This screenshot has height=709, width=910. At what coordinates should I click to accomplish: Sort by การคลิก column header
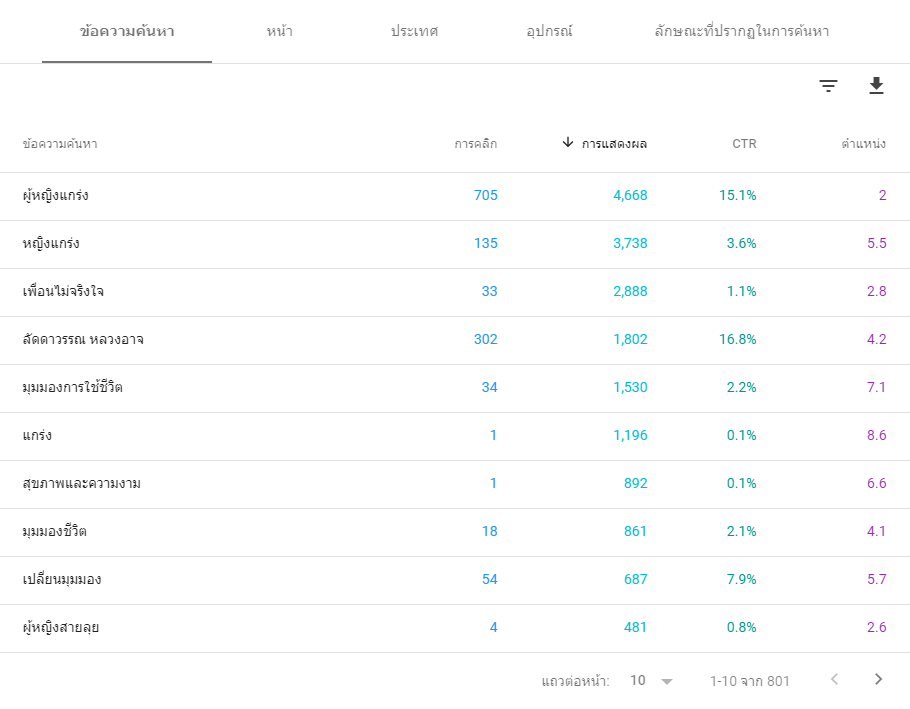coord(475,144)
